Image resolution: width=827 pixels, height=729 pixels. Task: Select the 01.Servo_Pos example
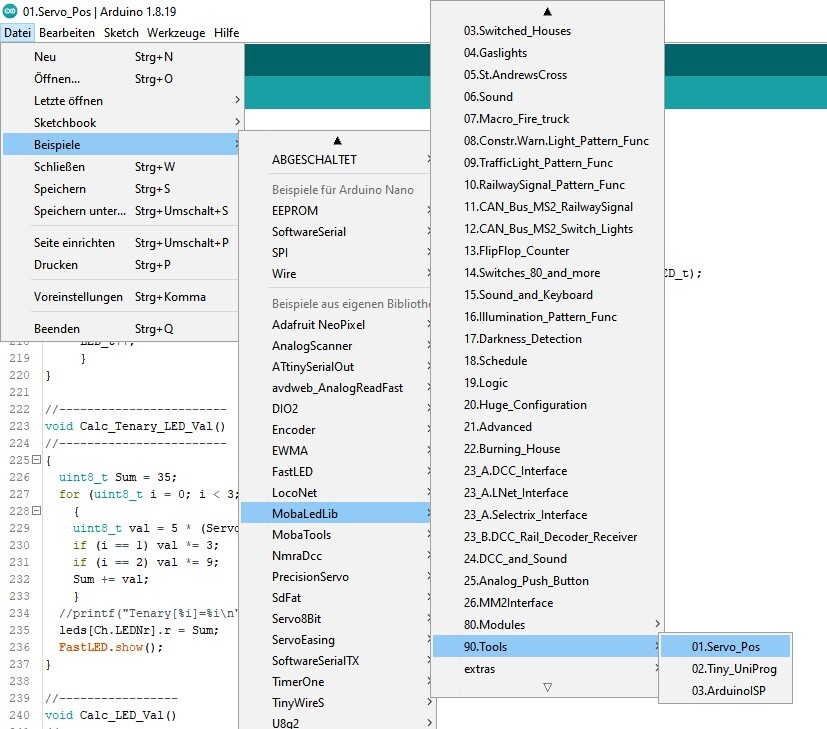pos(725,647)
